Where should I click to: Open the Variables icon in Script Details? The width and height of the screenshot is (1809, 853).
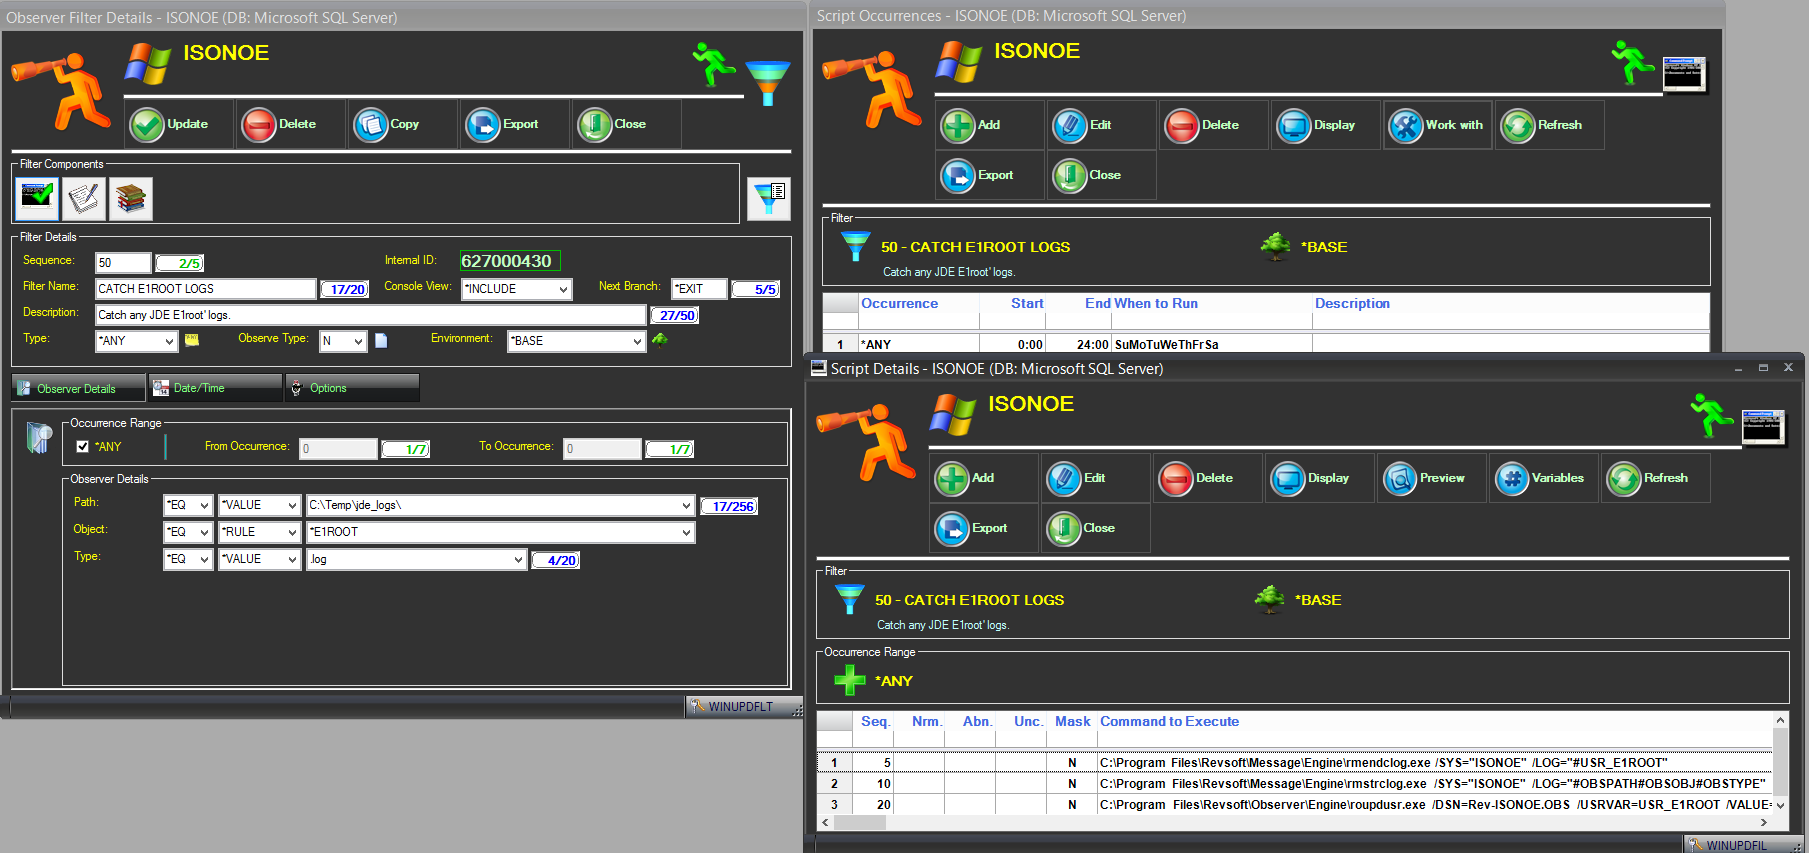[x=1512, y=479]
